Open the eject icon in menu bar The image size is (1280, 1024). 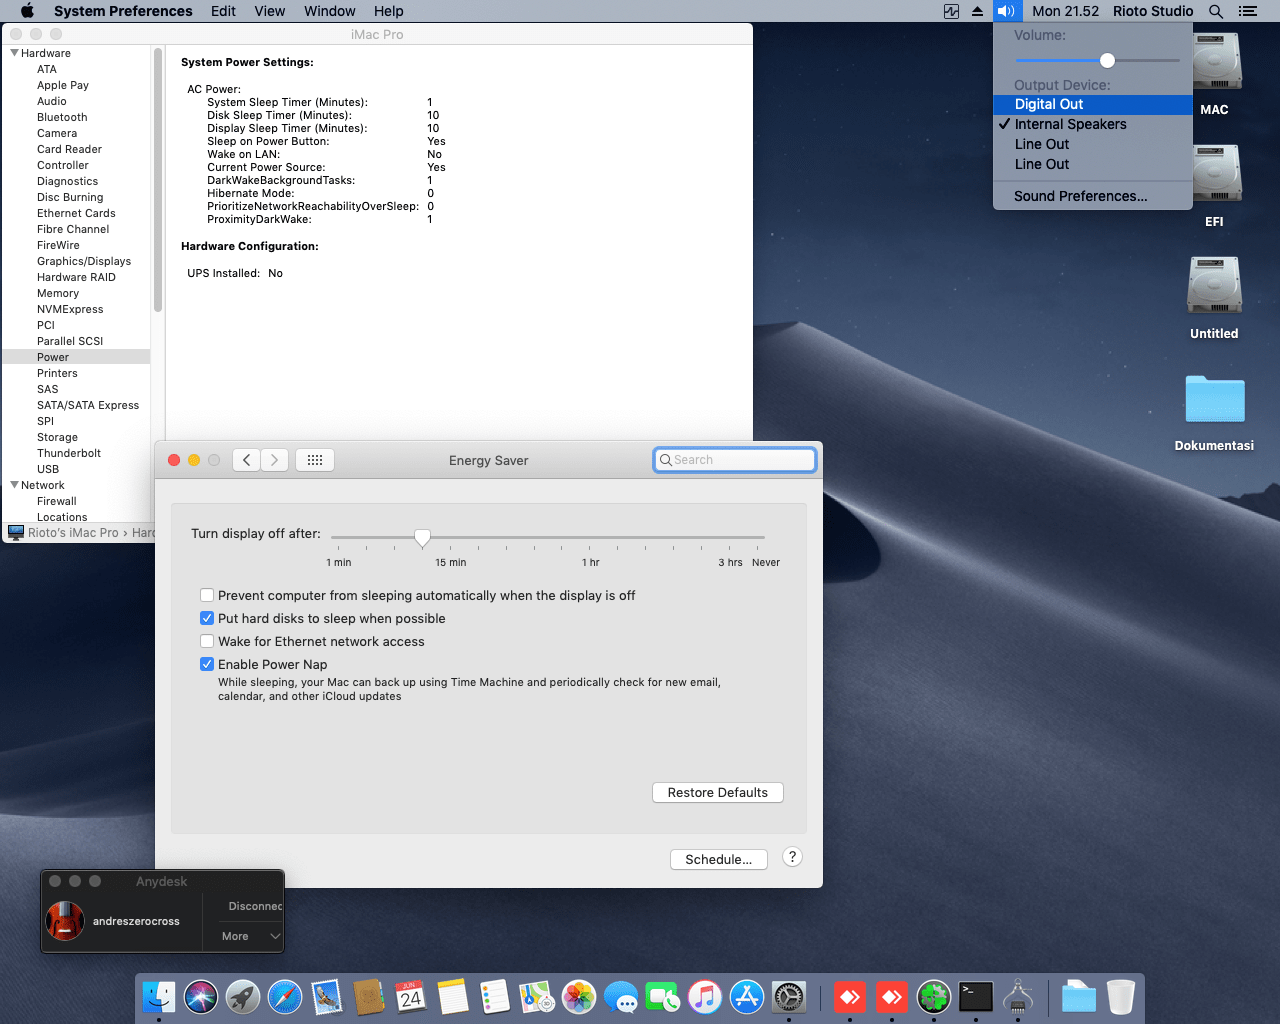click(x=977, y=11)
